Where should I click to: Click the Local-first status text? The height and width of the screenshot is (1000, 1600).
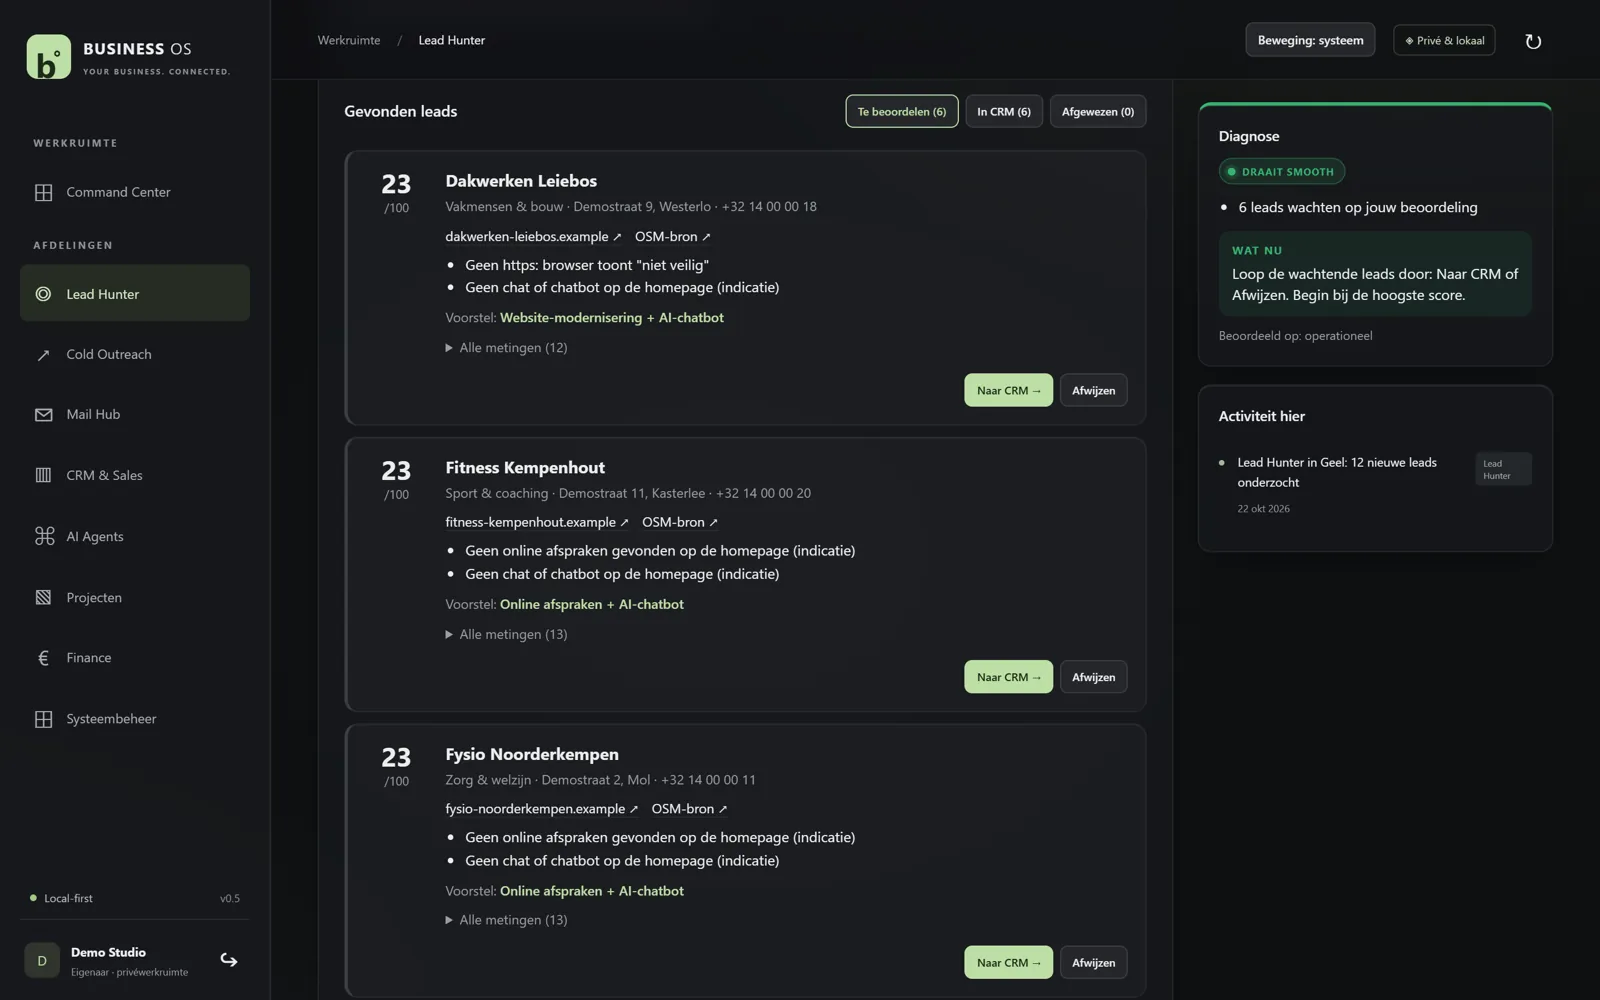(x=68, y=898)
